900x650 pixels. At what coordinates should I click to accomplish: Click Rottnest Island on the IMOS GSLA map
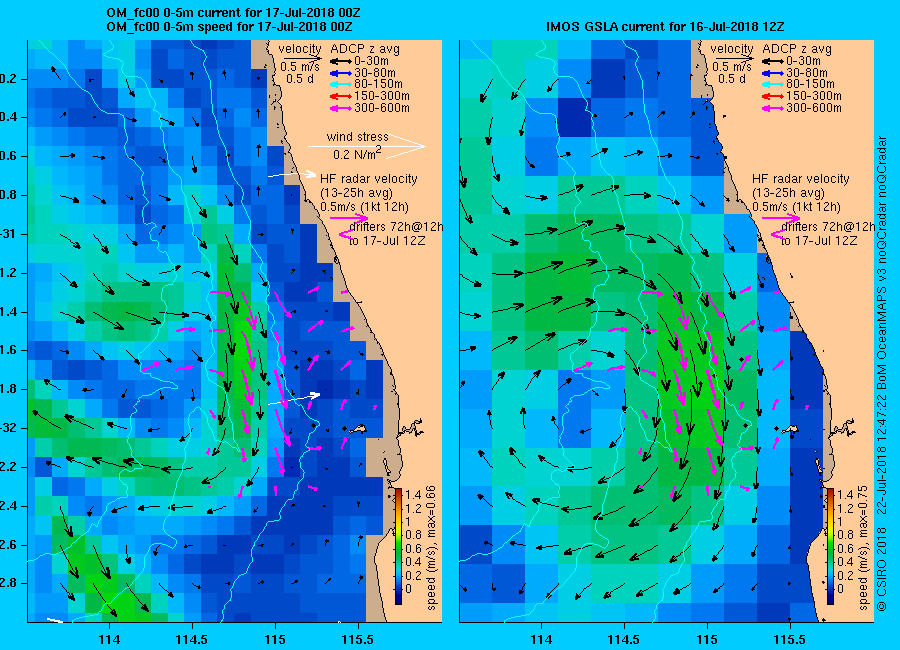790,429
